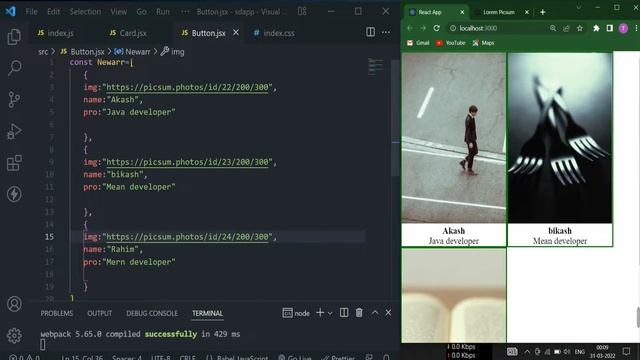
Task: Open a new browser tab
Action: pyautogui.click(x=542, y=12)
